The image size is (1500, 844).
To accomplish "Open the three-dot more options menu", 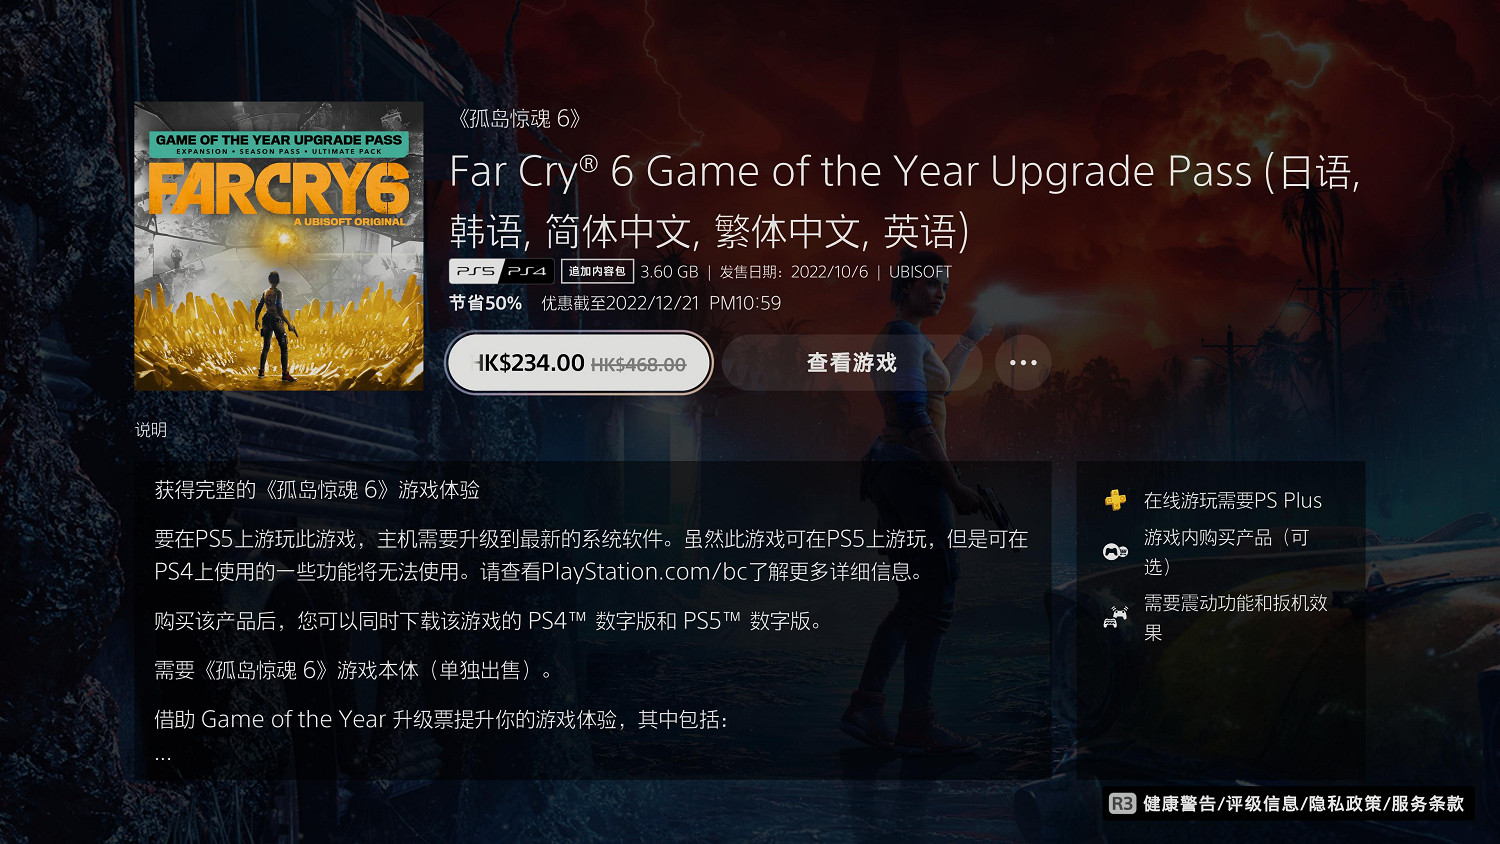I will click(1023, 363).
